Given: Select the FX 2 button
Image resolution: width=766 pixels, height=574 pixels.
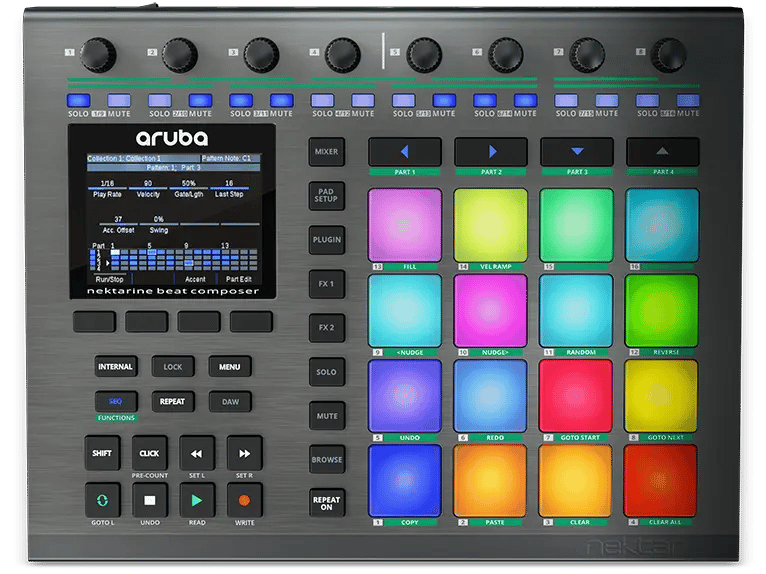Looking at the screenshot, I should [327, 328].
